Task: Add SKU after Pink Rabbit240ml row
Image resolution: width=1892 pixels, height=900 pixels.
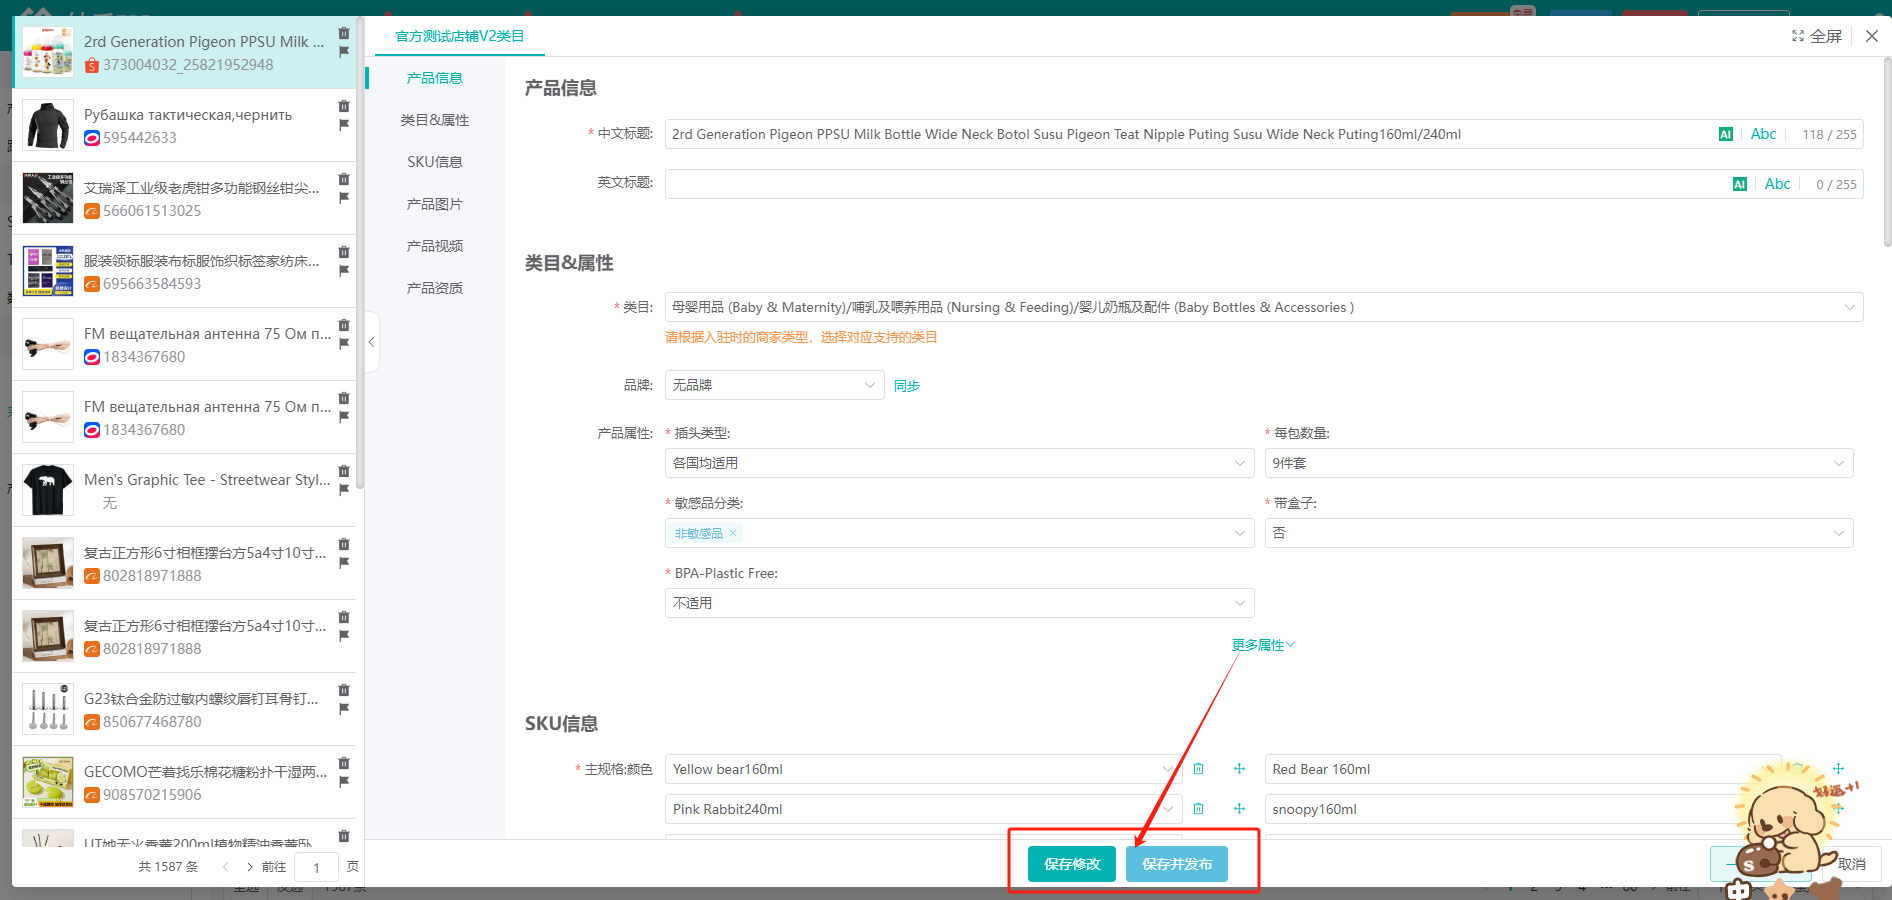Action: click(x=1239, y=809)
